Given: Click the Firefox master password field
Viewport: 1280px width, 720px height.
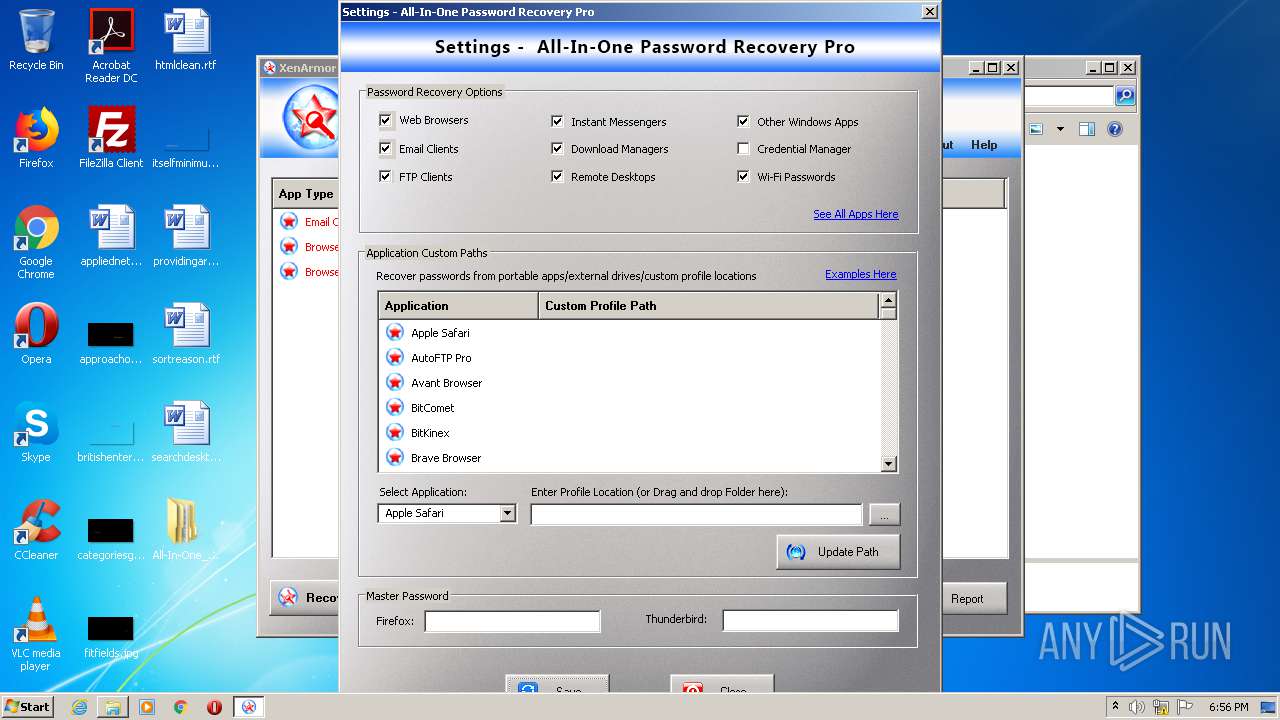Looking at the screenshot, I should (x=512, y=621).
